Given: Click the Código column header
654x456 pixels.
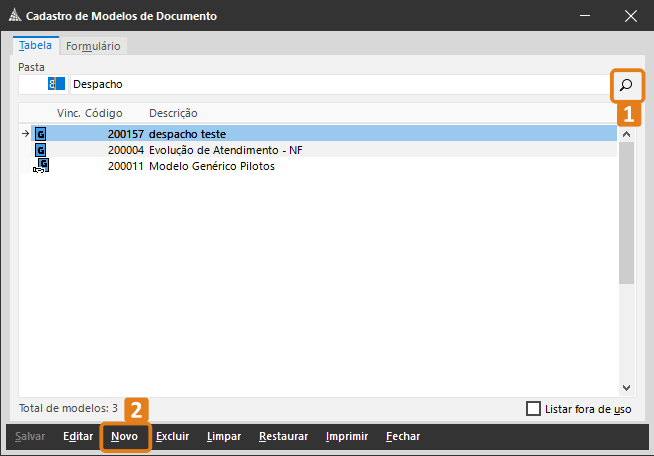Looking at the screenshot, I should click(103, 113).
